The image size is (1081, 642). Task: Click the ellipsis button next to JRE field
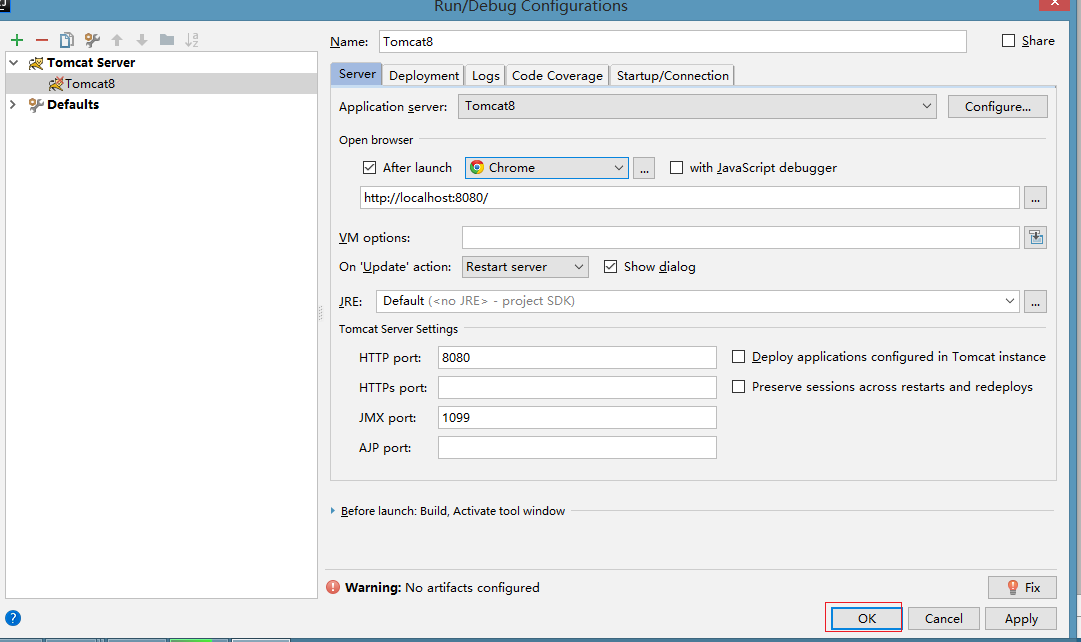(x=1035, y=301)
